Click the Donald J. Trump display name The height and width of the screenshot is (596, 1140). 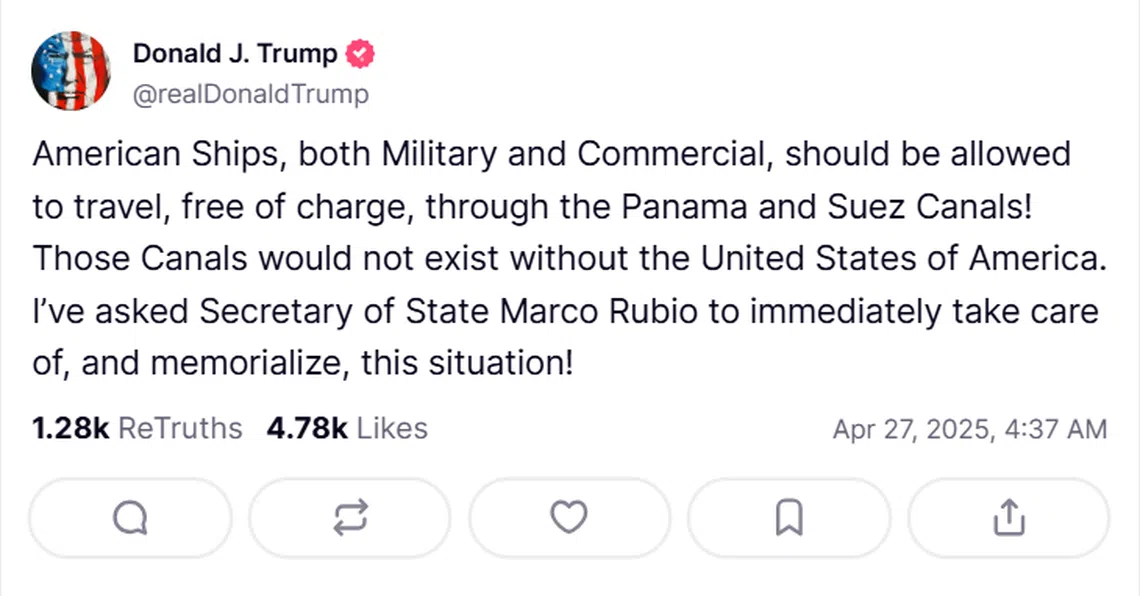(x=235, y=55)
